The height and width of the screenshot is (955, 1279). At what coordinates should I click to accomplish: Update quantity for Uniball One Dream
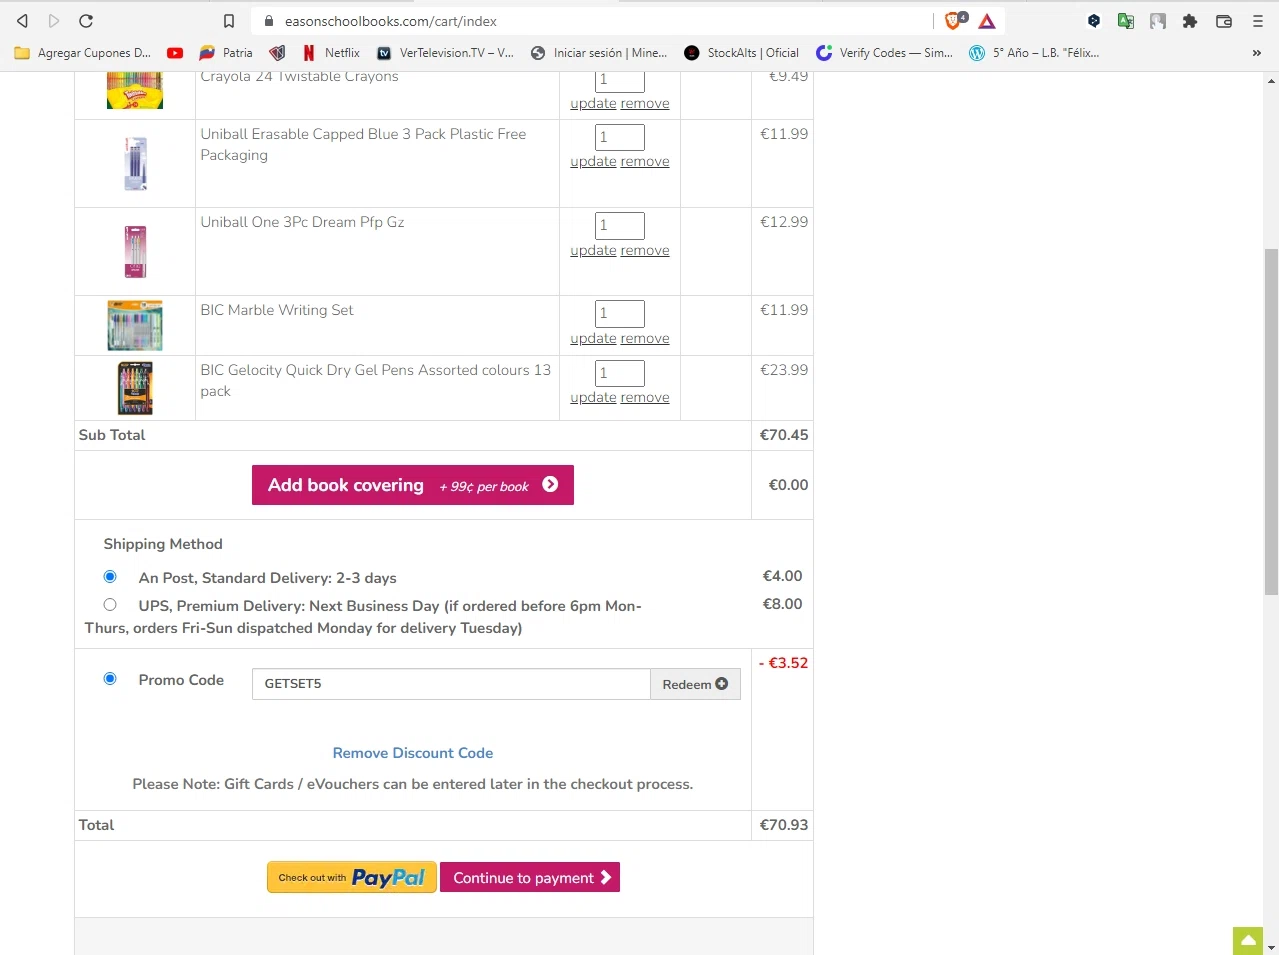[x=593, y=250]
